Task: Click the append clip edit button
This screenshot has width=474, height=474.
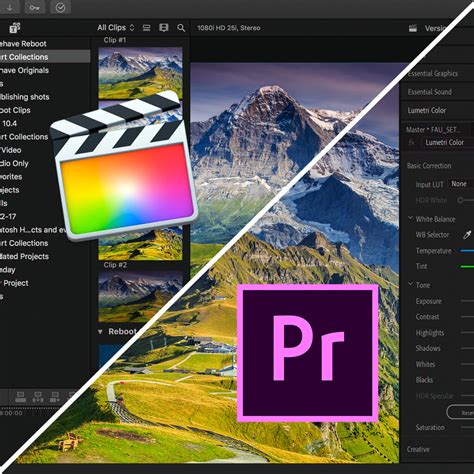Action: coord(55,397)
